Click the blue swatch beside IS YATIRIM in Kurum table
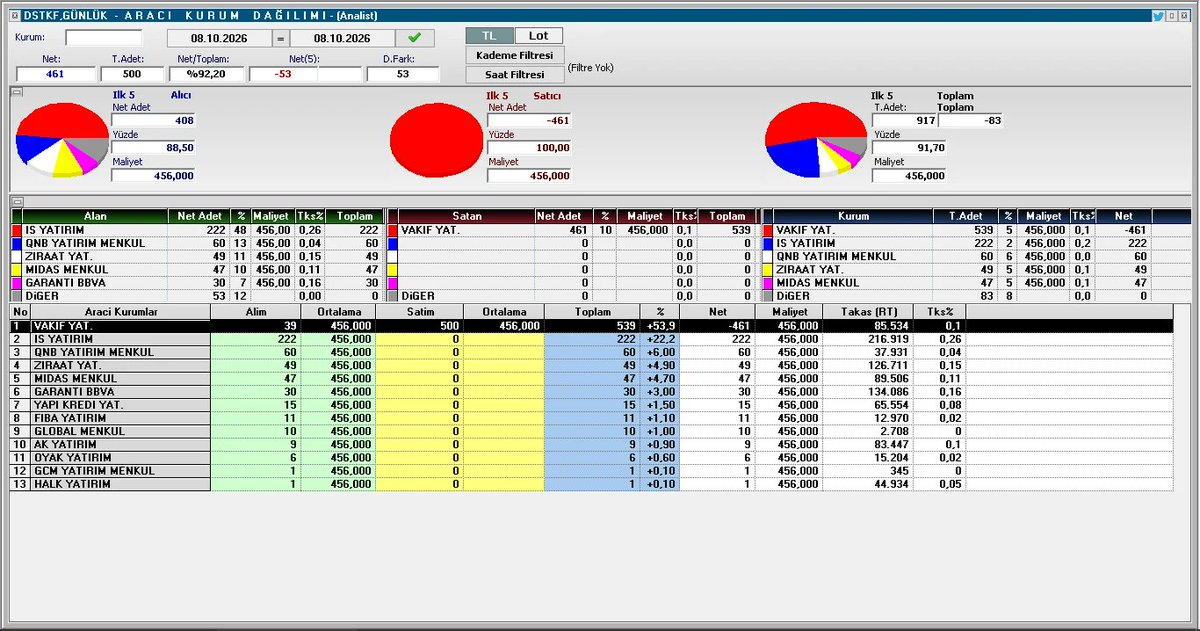This screenshot has height=631, width=1200. coord(767,243)
